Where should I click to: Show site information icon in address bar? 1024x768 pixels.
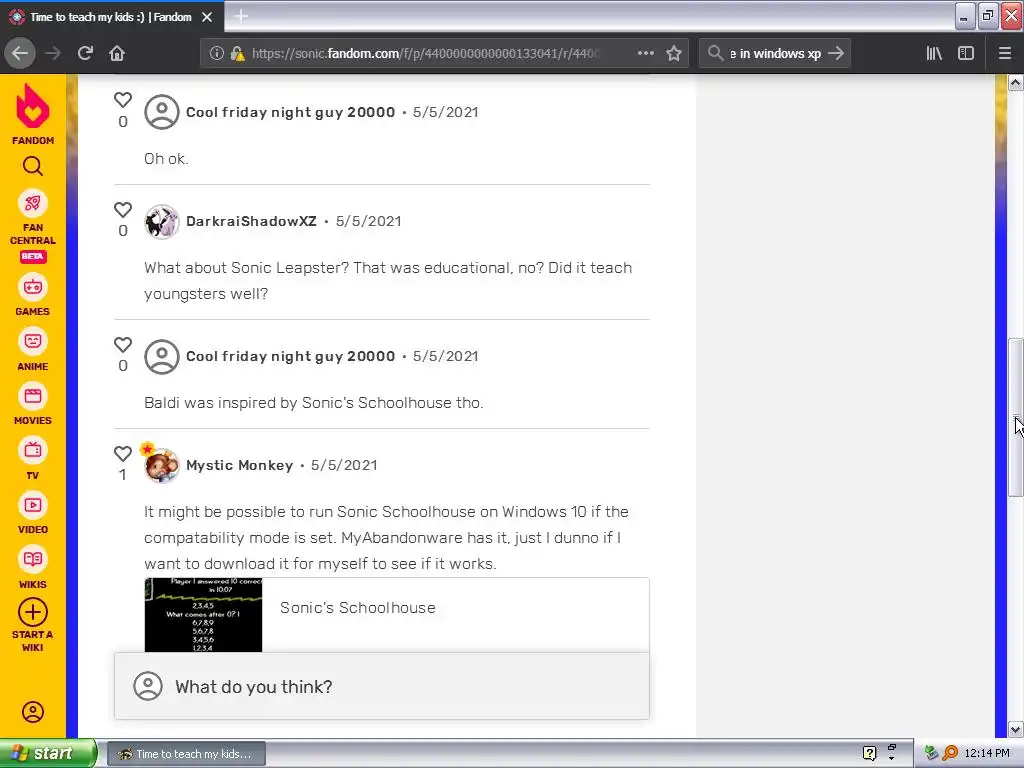(216, 54)
